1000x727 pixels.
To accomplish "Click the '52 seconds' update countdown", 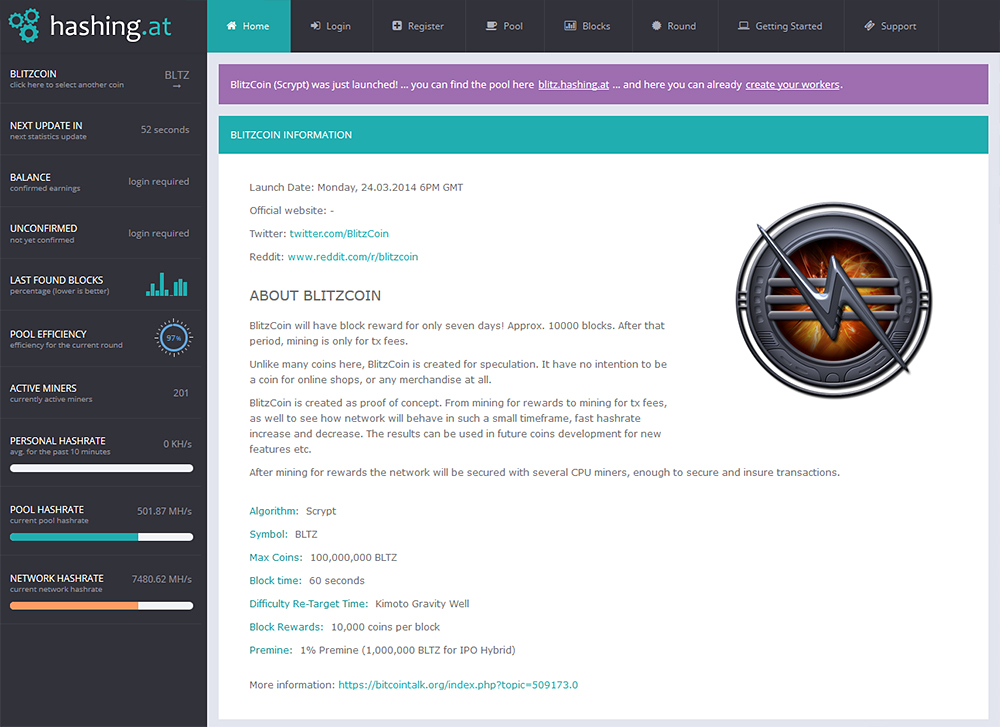I will pos(165,129).
